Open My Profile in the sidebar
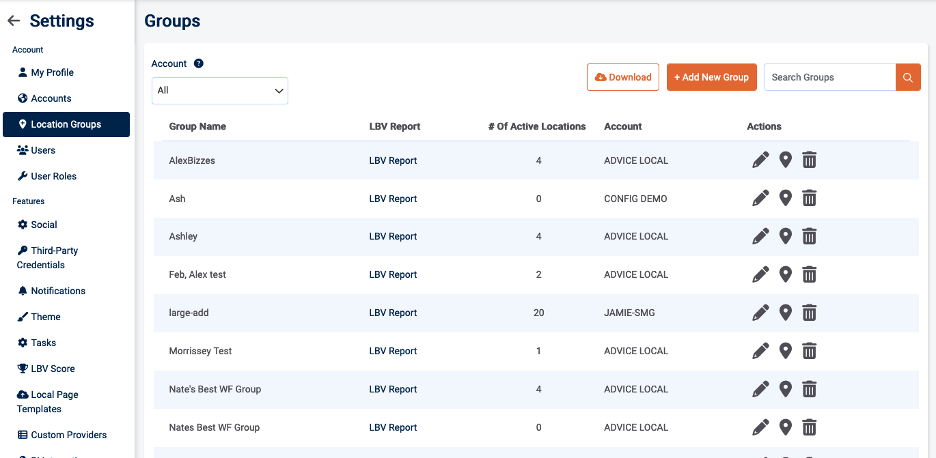936x458 pixels. coord(51,73)
